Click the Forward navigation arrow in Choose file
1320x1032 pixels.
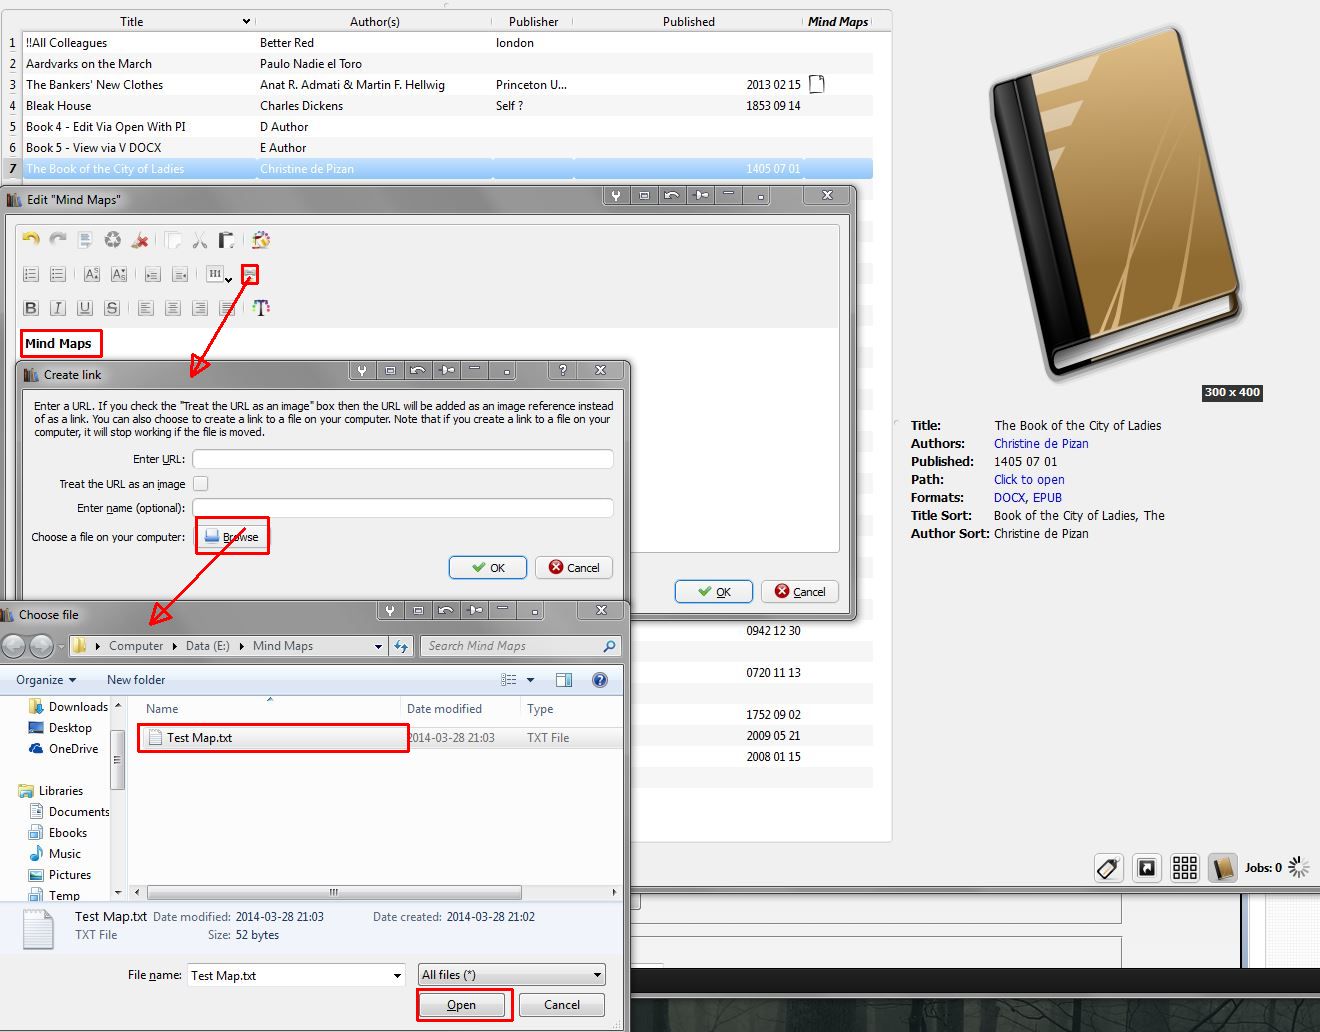click(41, 646)
